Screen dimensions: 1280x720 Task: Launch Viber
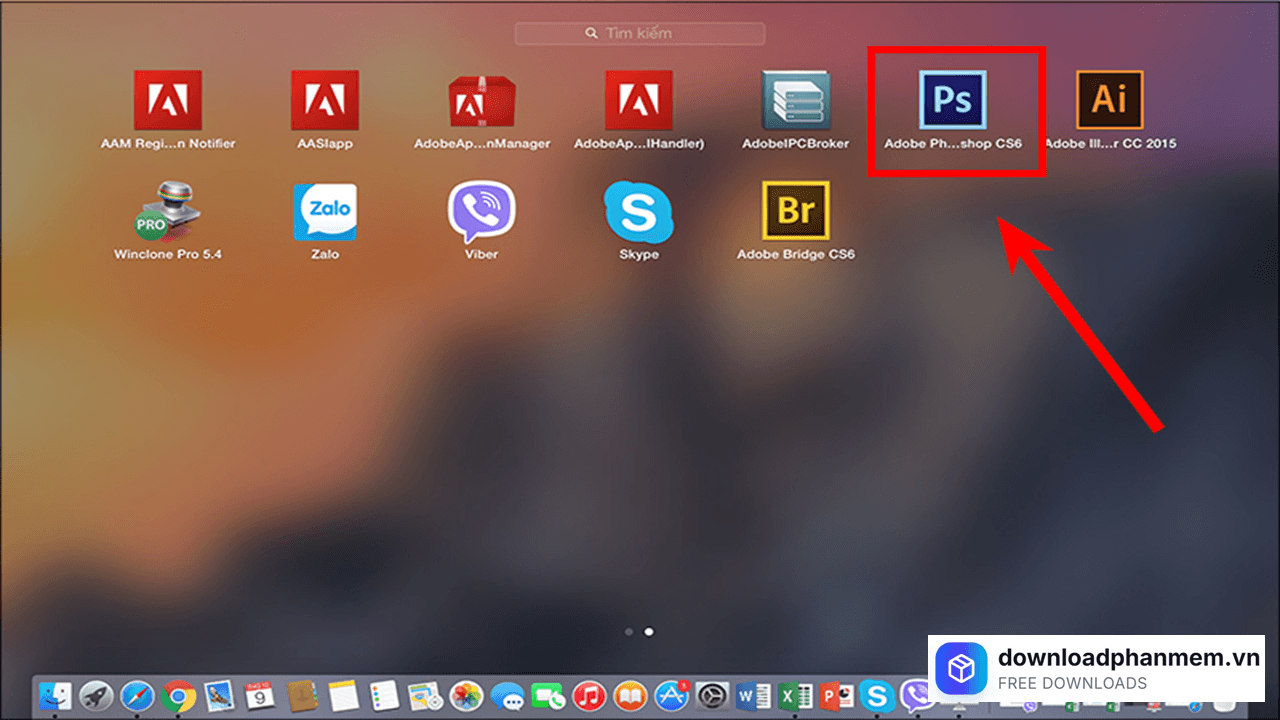[x=481, y=210]
